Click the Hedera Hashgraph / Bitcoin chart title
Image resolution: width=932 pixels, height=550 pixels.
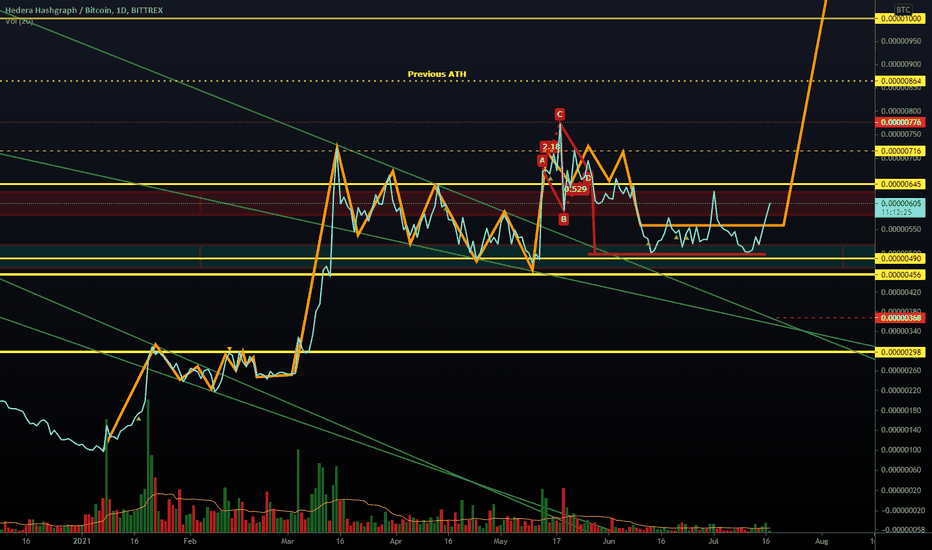[84, 10]
